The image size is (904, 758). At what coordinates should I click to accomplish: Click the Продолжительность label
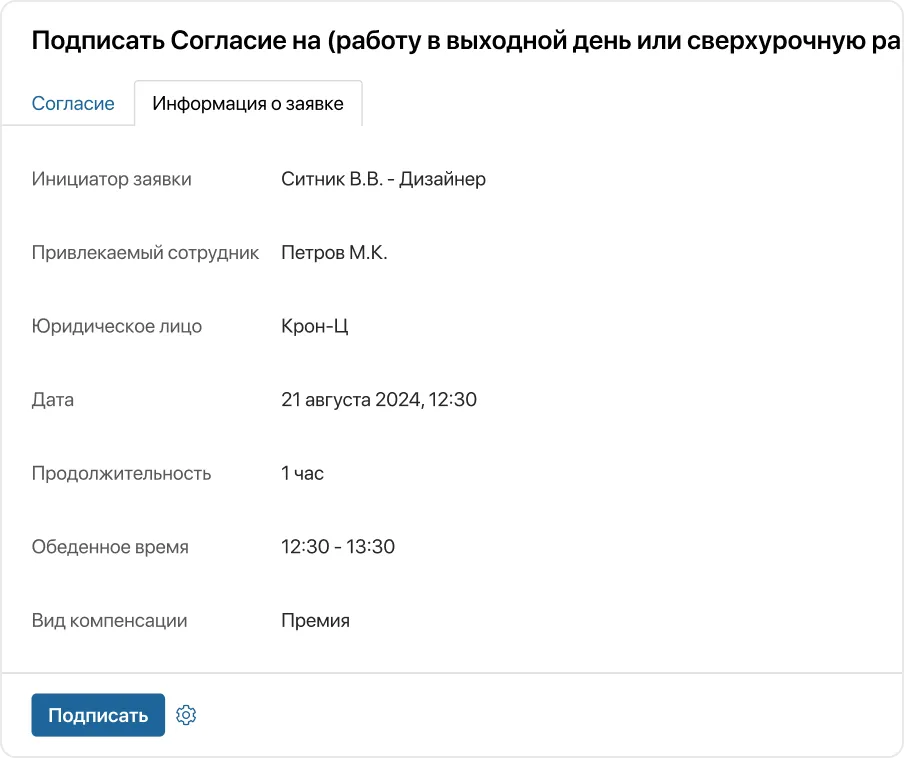(x=122, y=473)
